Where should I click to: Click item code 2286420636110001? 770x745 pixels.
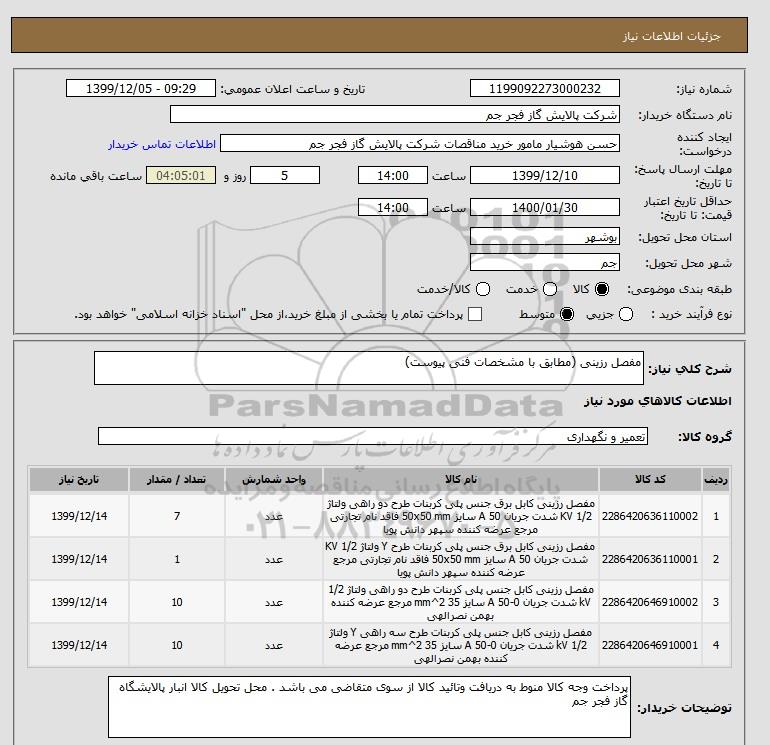click(x=650, y=559)
